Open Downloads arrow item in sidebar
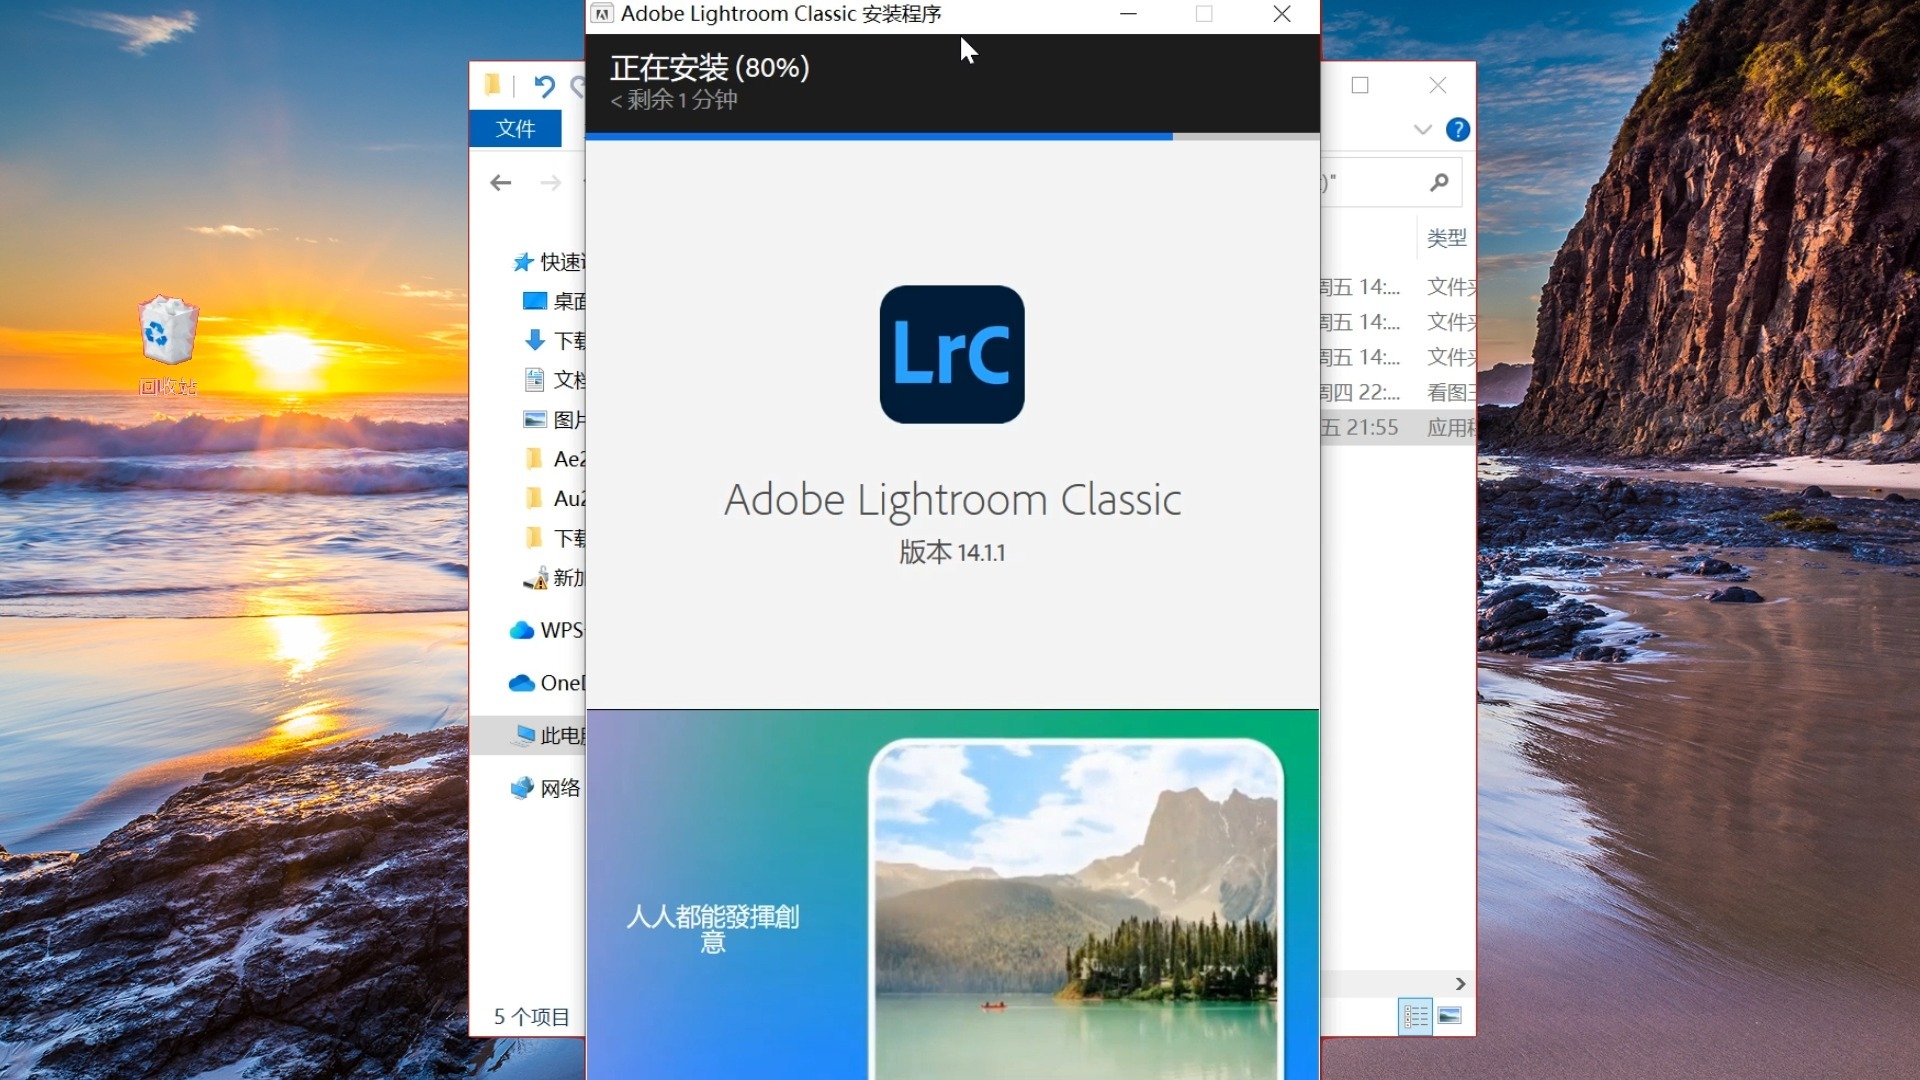The width and height of the screenshot is (1920, 1080). [555, 341]
